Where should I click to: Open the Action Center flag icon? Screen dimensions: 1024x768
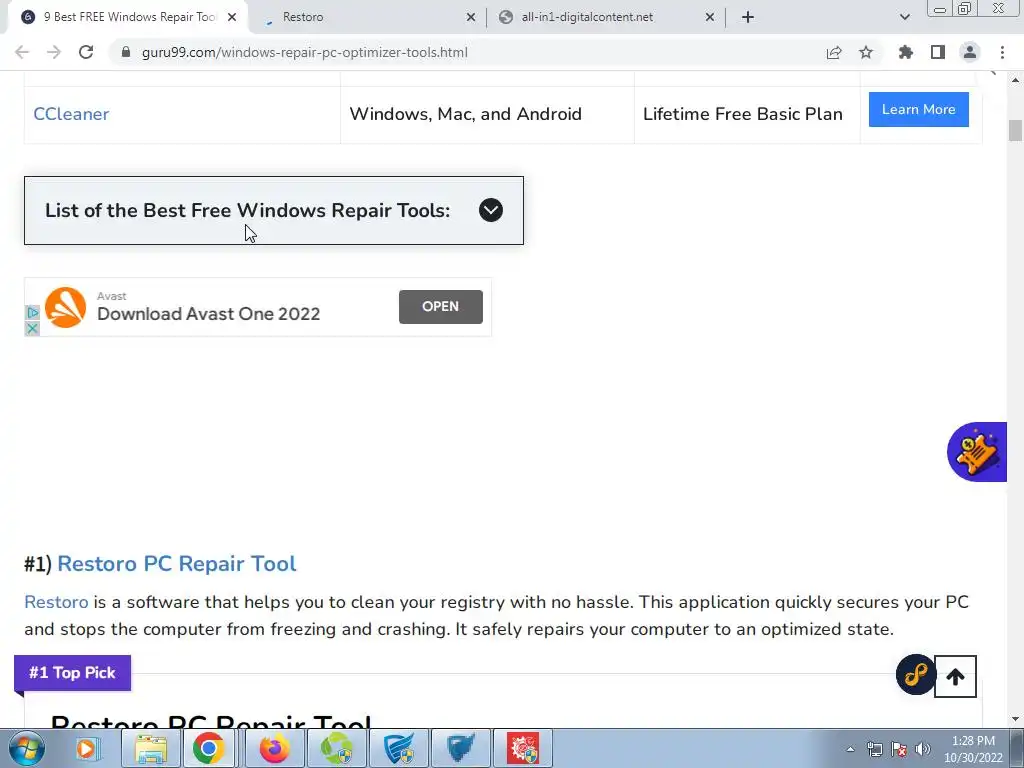[x=899, y=749]
